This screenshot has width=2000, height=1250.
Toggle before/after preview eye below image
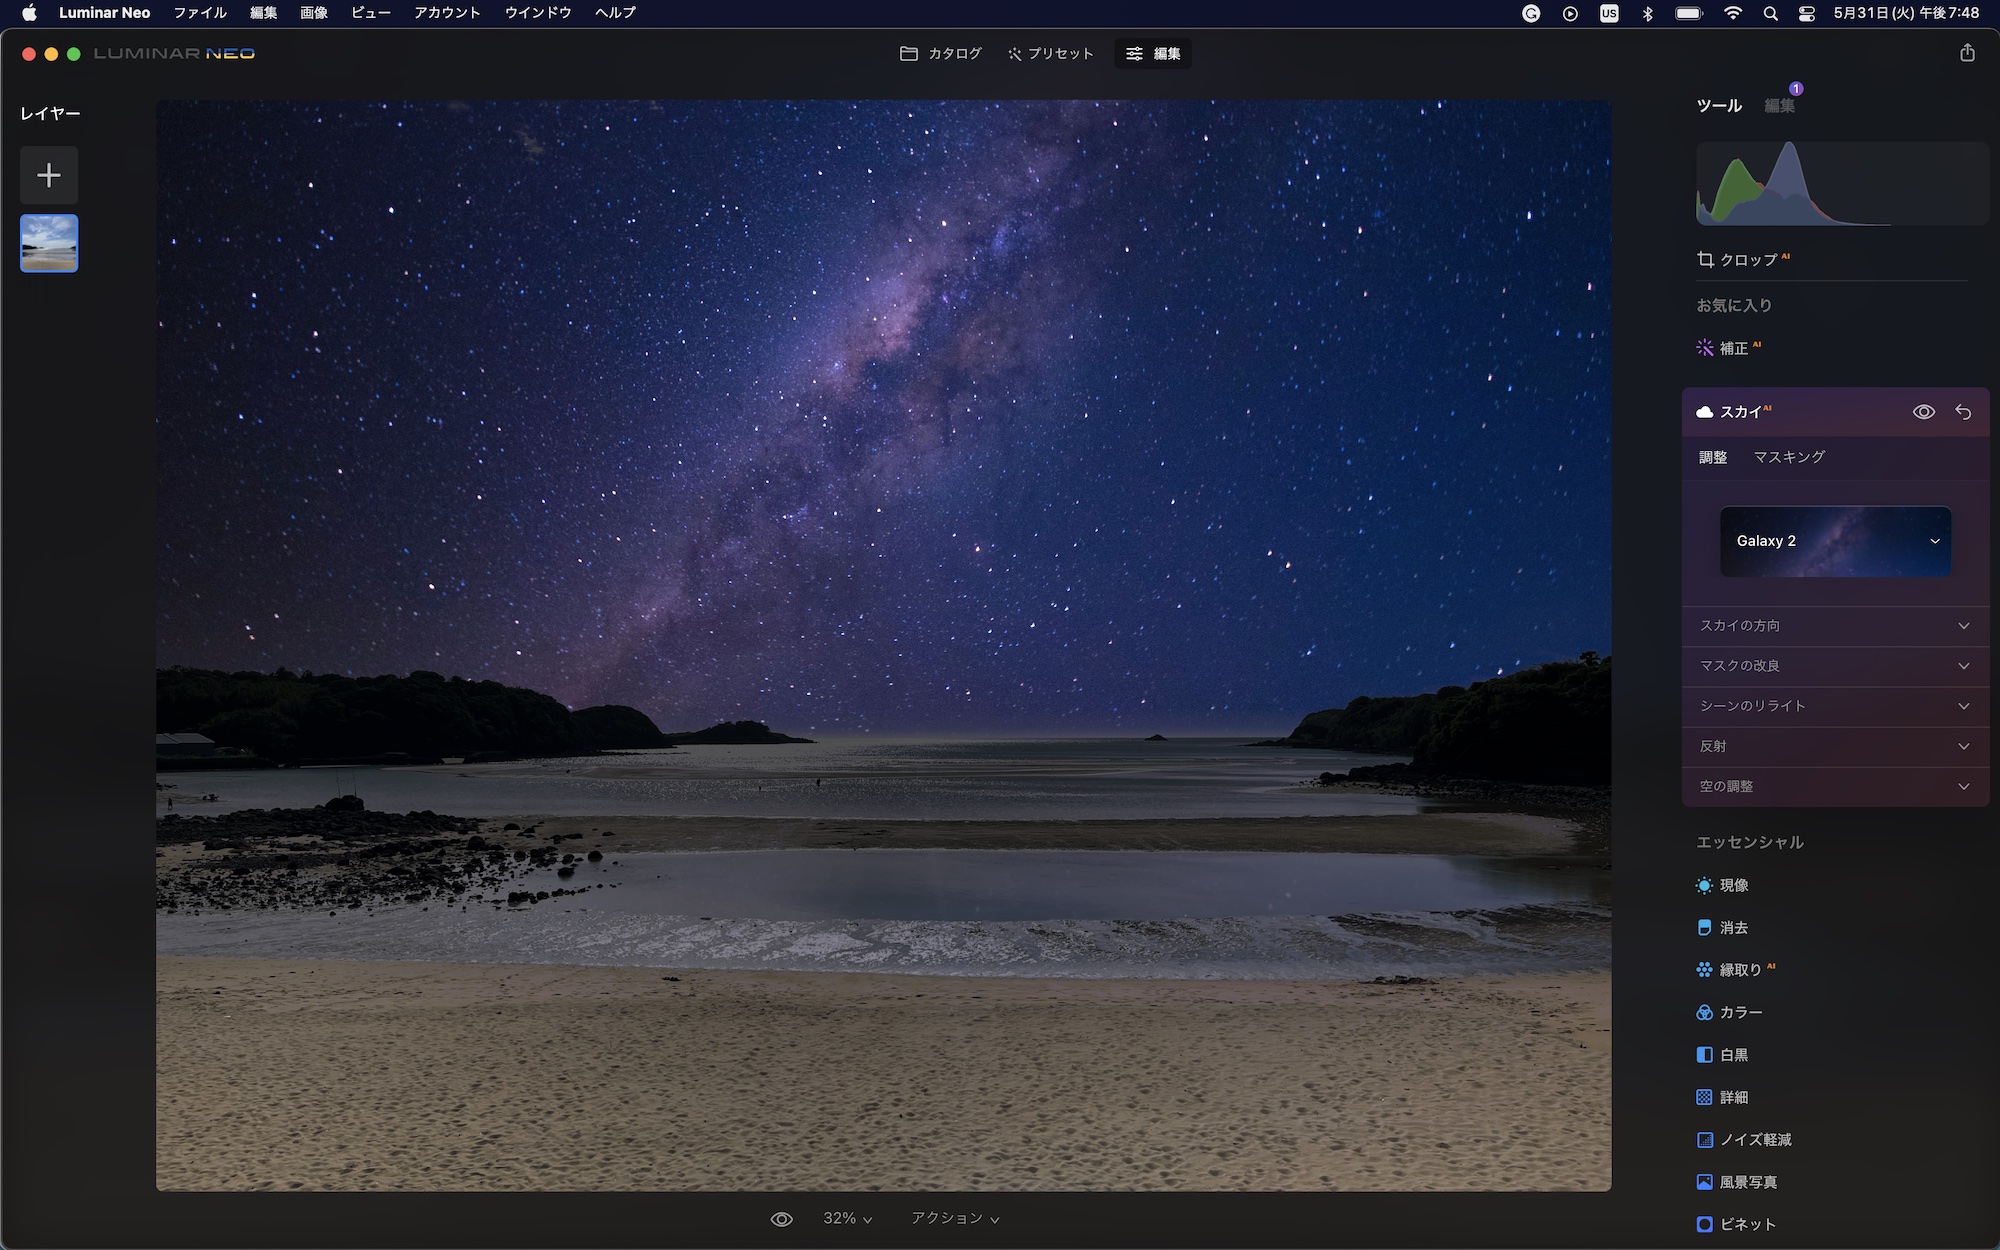coord(782,1219)
